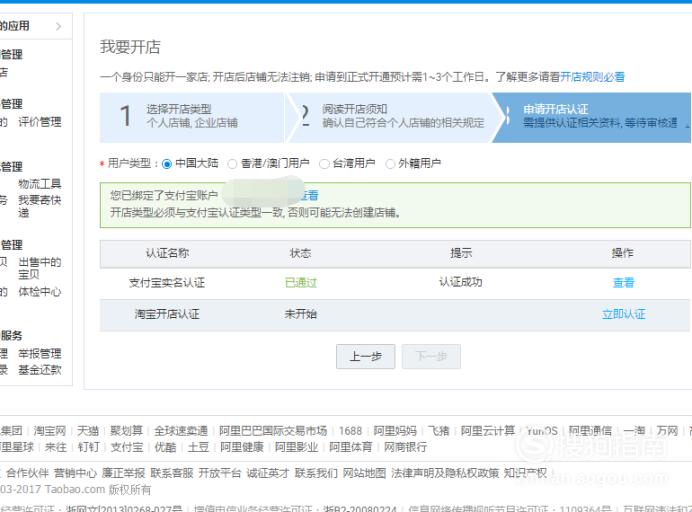Open 体检中心 sidebar item
The height and width of the screenshot is (512, 692).
click(40, 292)
